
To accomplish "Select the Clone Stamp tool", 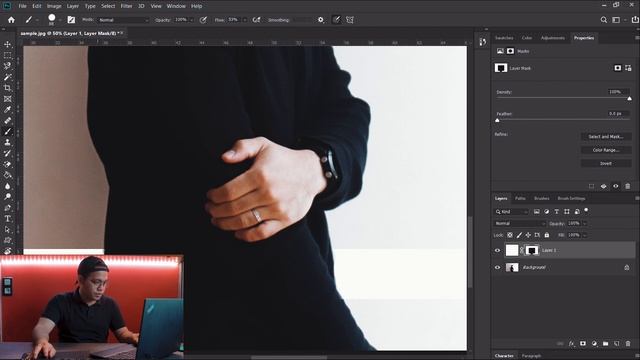I will pyautogui.click(x=7, y=142).
